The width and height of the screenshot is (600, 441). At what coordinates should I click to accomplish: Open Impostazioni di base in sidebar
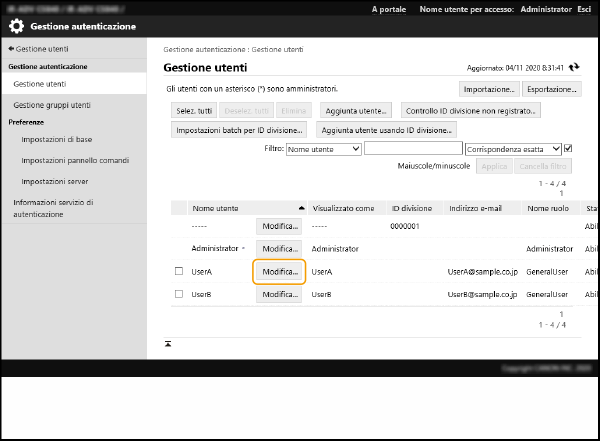58,140
